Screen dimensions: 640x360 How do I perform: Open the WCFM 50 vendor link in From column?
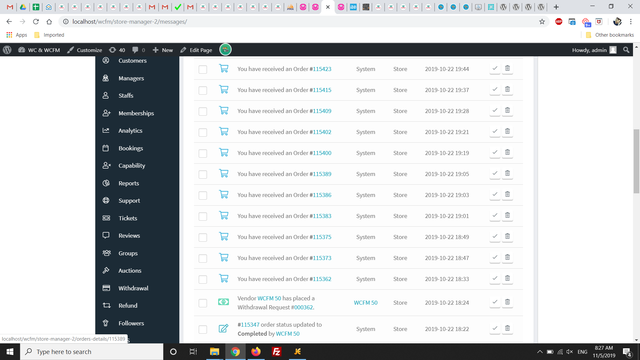coord(365,302)
